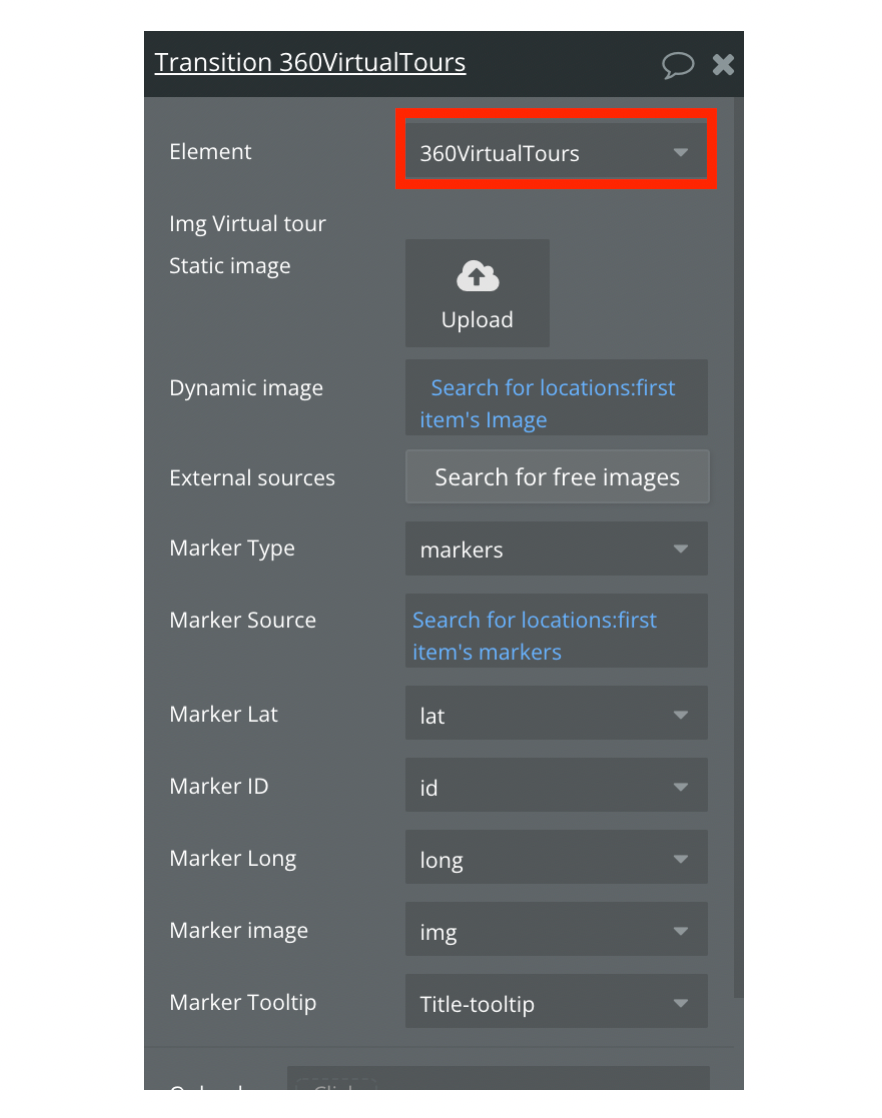Click the Marker Tooltip dropdown arrow
The width and height of the screenshot is (882, 1118).
tap(681, 1003)
